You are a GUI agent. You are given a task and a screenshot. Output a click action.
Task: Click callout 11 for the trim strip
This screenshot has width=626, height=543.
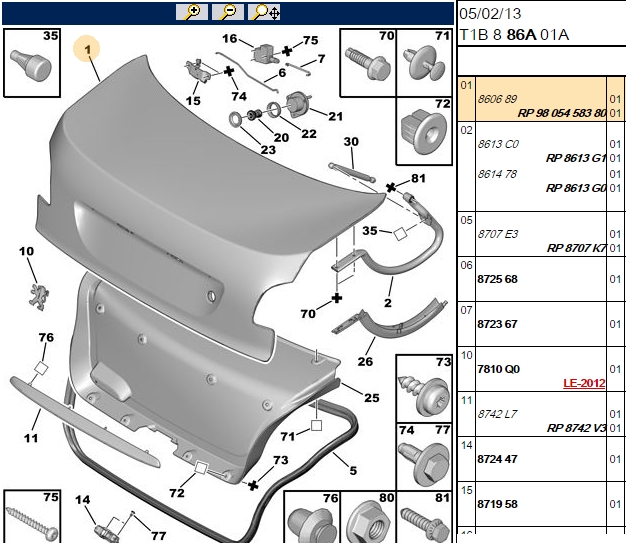tap(31, 438)
